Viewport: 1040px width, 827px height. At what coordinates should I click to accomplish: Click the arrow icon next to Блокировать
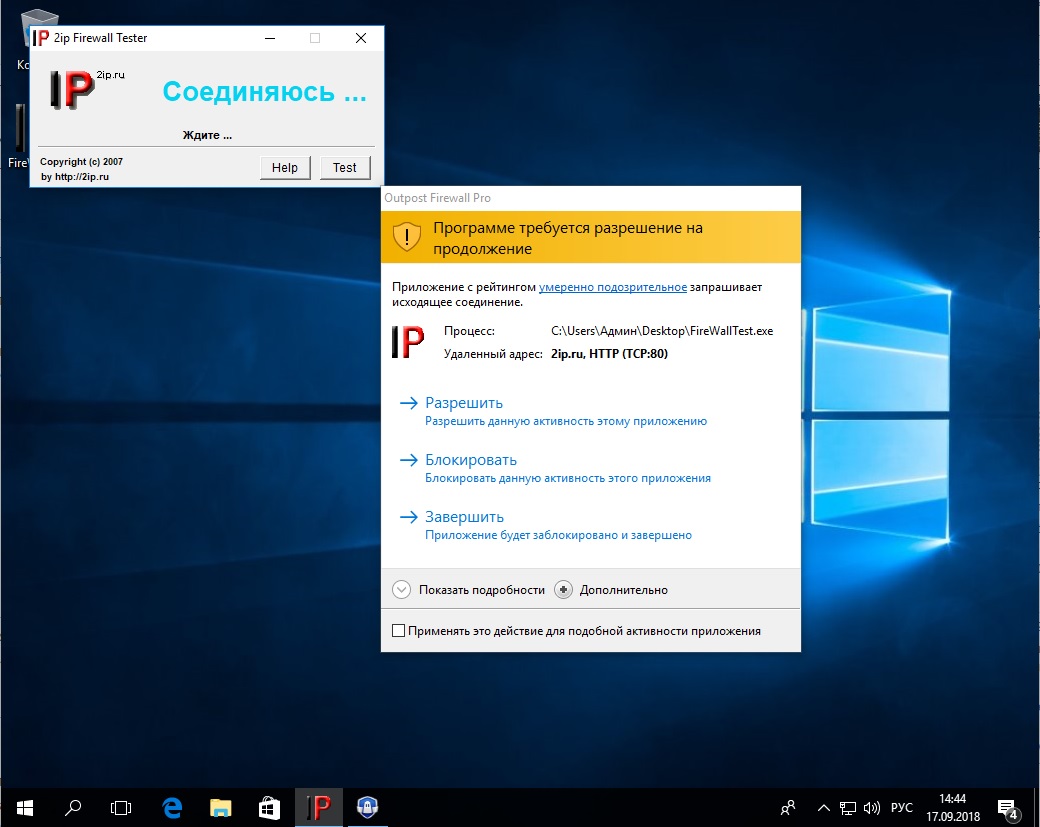409,460
